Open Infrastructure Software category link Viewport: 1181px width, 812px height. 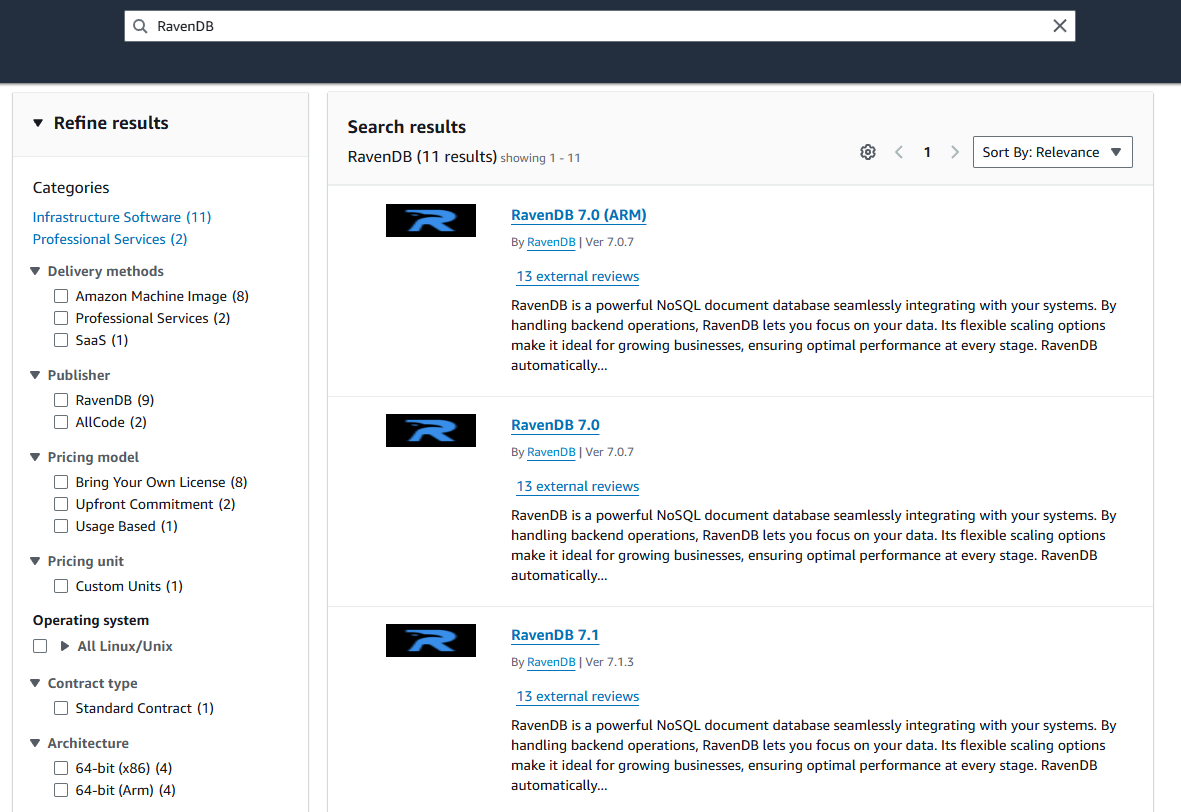pos(122,217)
